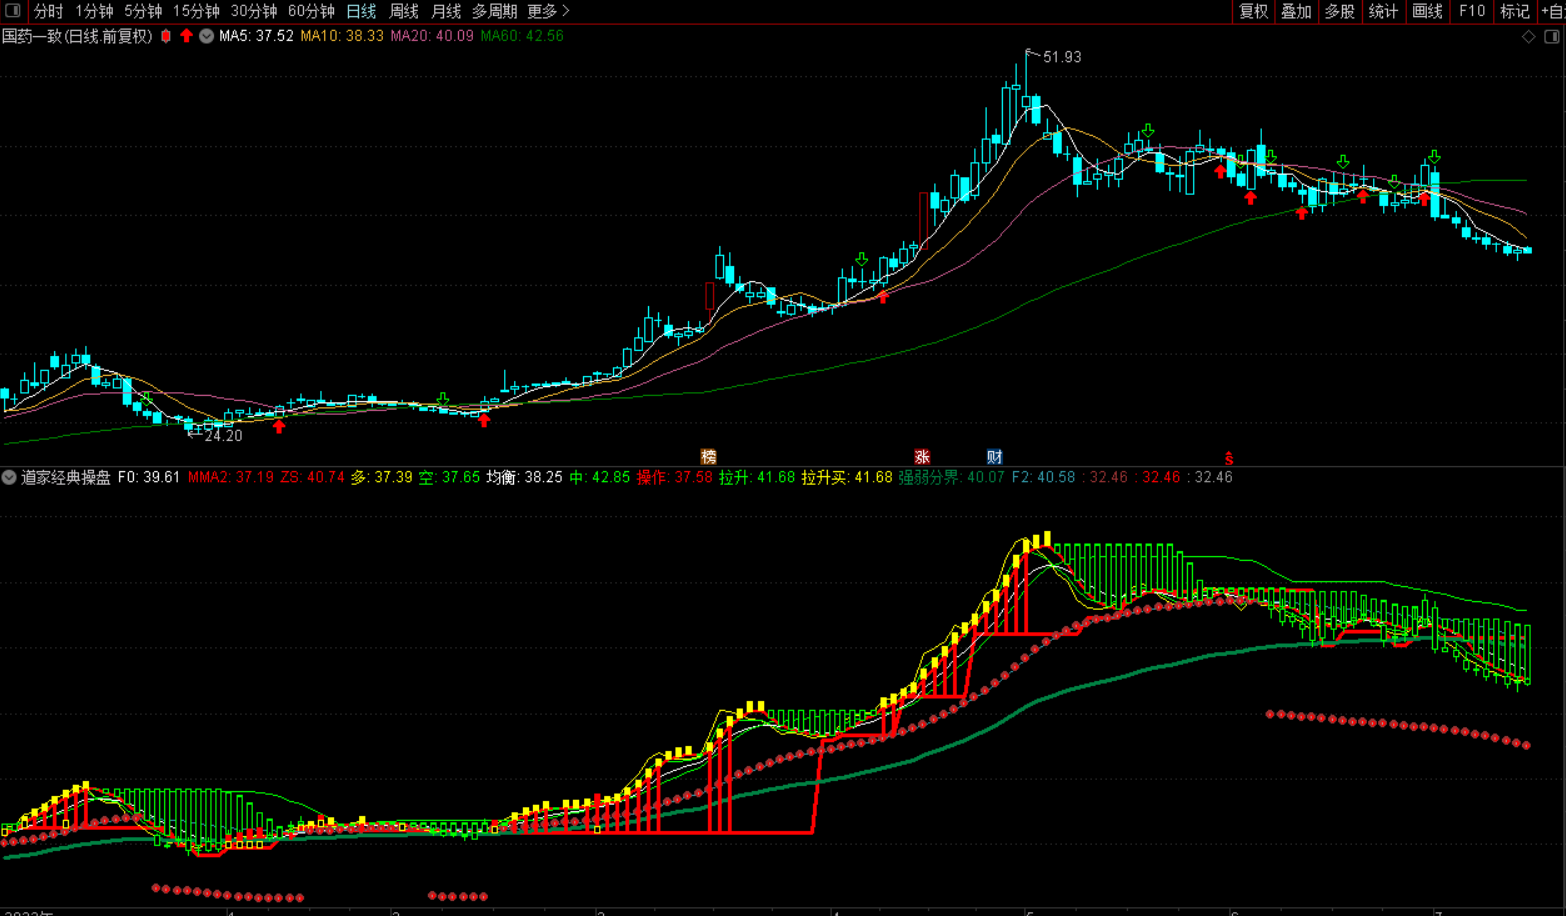The width and height of the screenshot is (1566, 916).
Task: Click the MA60: 42.56 value
Action: coord(522,36)
